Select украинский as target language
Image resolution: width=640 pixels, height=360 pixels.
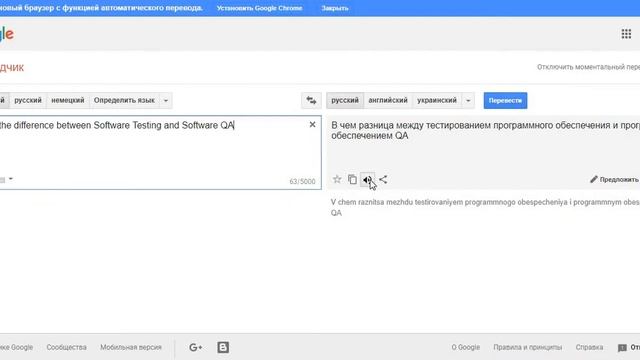coord(437,100)
